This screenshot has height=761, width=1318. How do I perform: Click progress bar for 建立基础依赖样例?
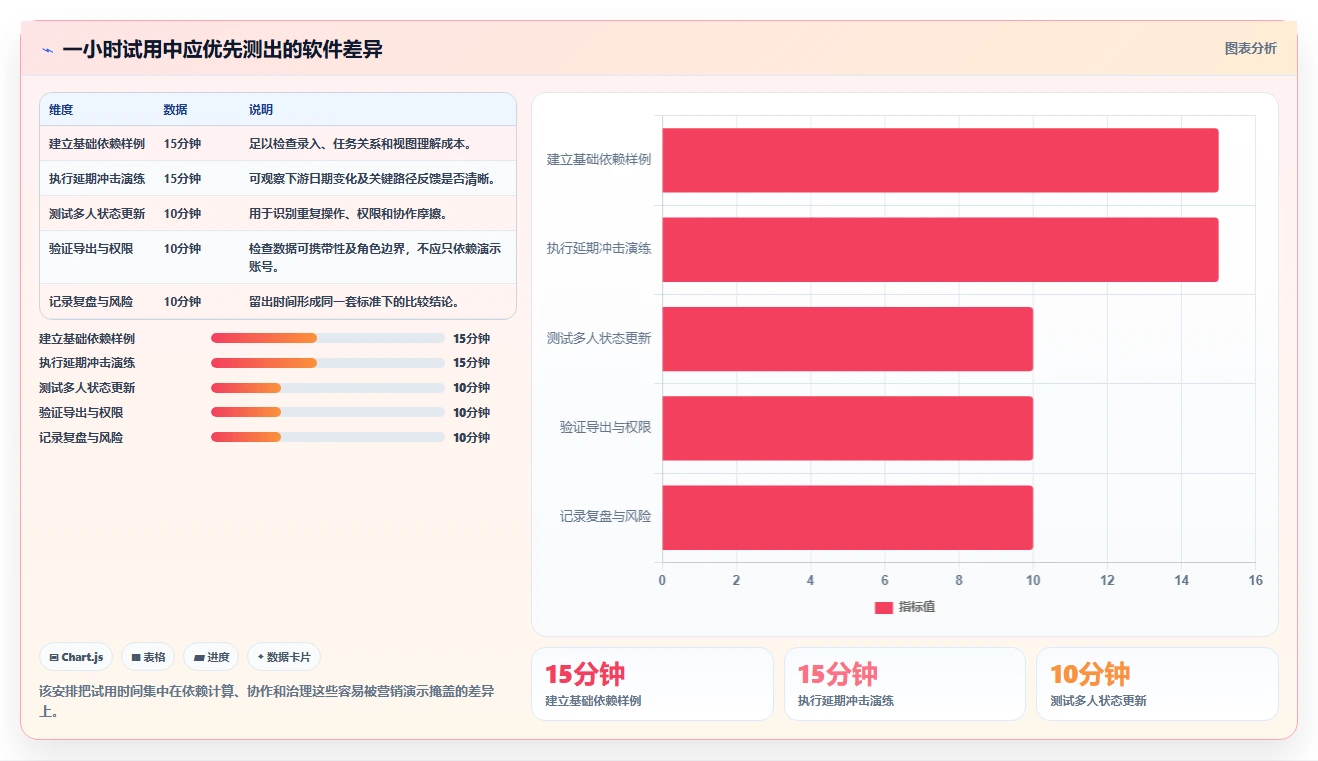[x=328, y=338]
